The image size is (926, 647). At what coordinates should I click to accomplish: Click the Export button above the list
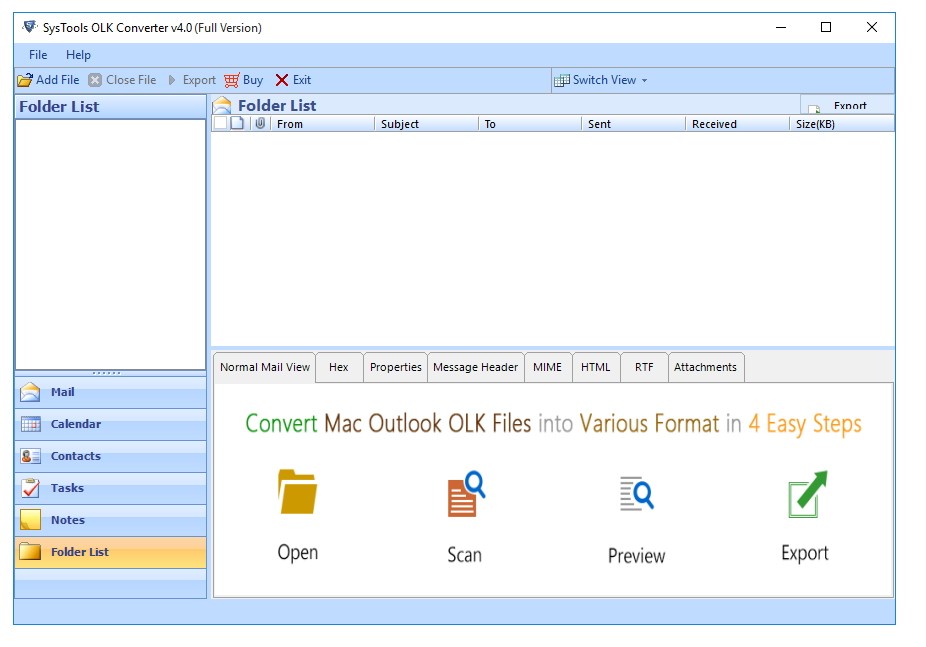(x=847, y=105)
